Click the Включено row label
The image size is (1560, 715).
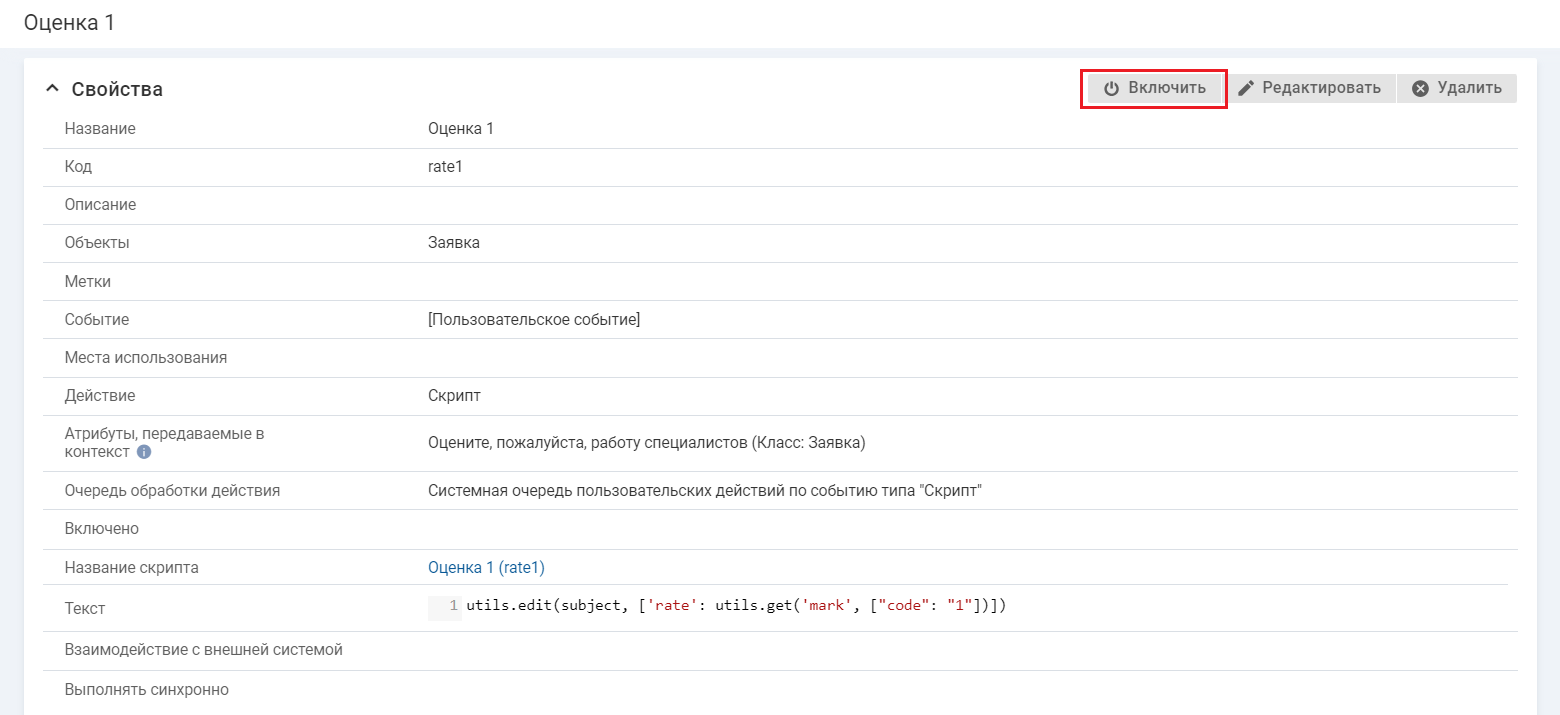pos(102,529)
